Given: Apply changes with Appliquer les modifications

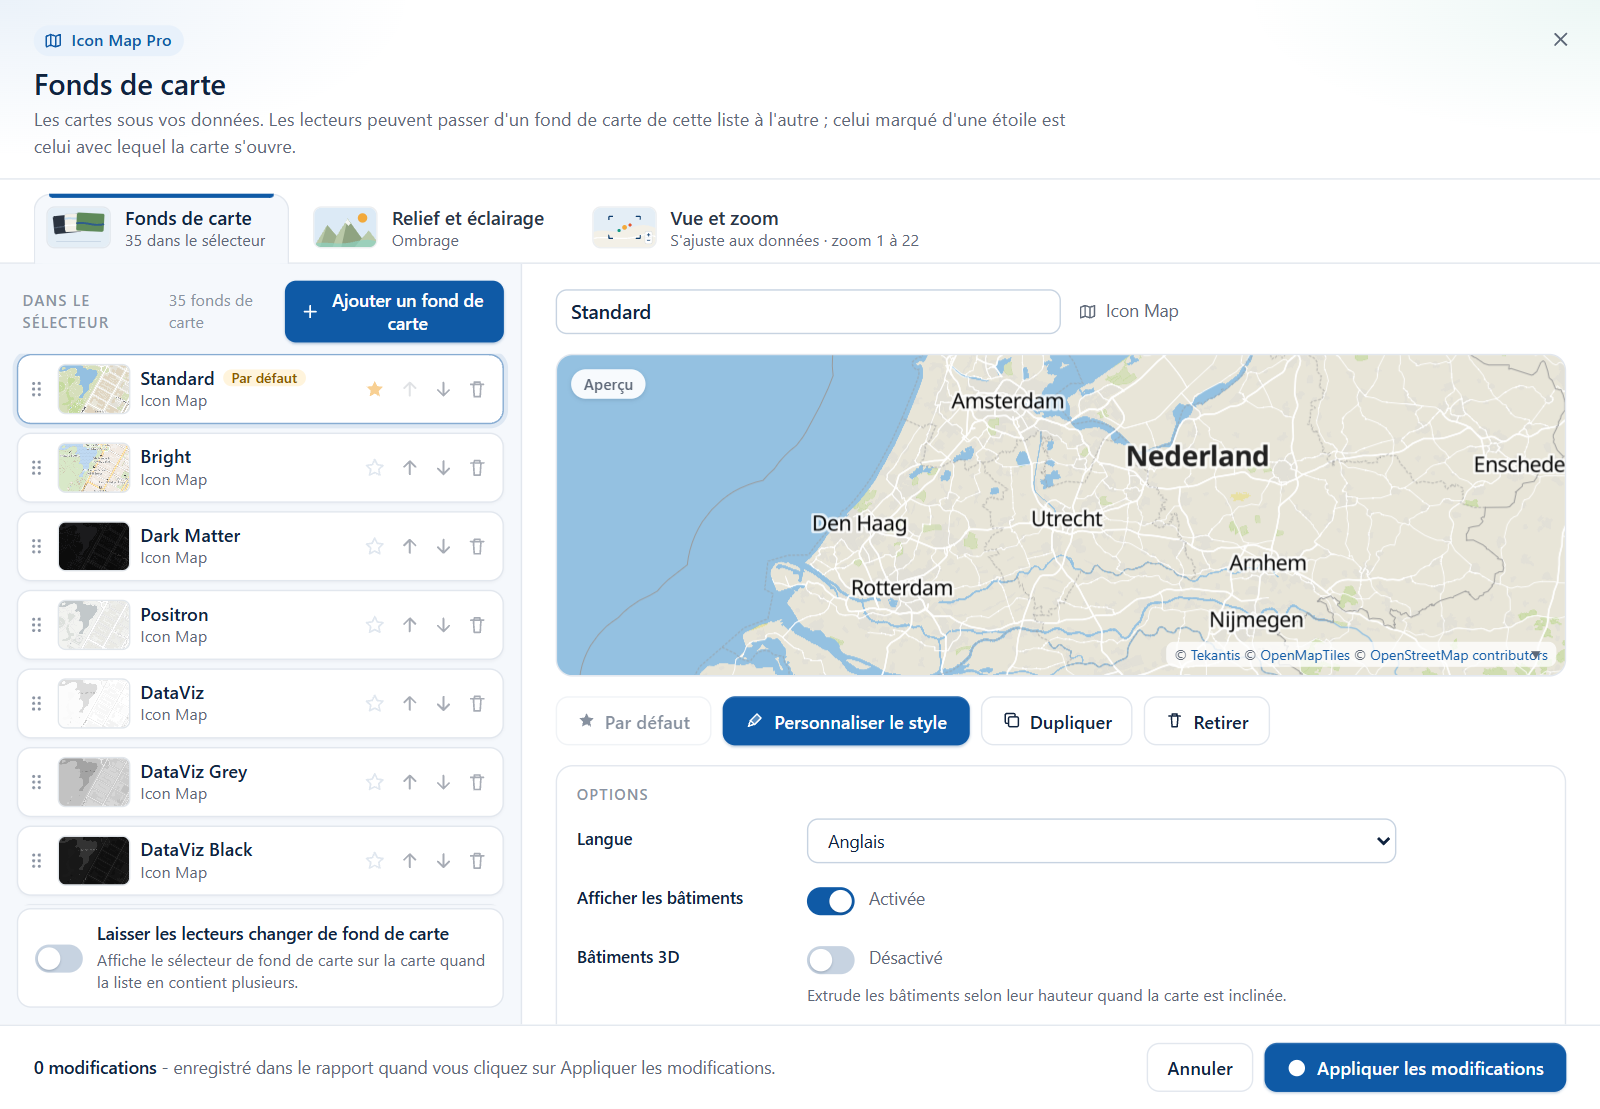Looking at the screenshot, I should [x=1415, y=1068].
